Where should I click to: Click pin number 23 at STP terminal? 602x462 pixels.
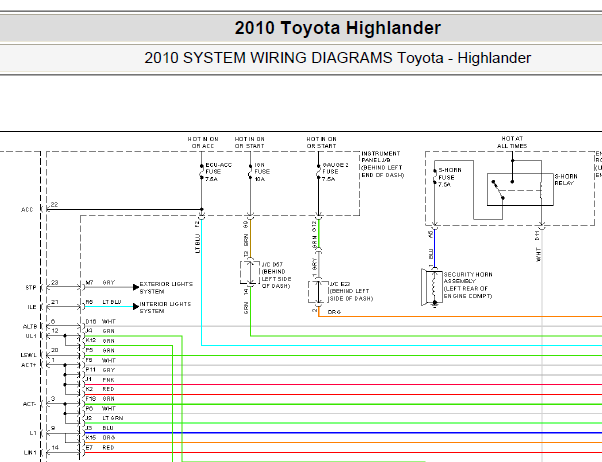(x=54, y=283)
